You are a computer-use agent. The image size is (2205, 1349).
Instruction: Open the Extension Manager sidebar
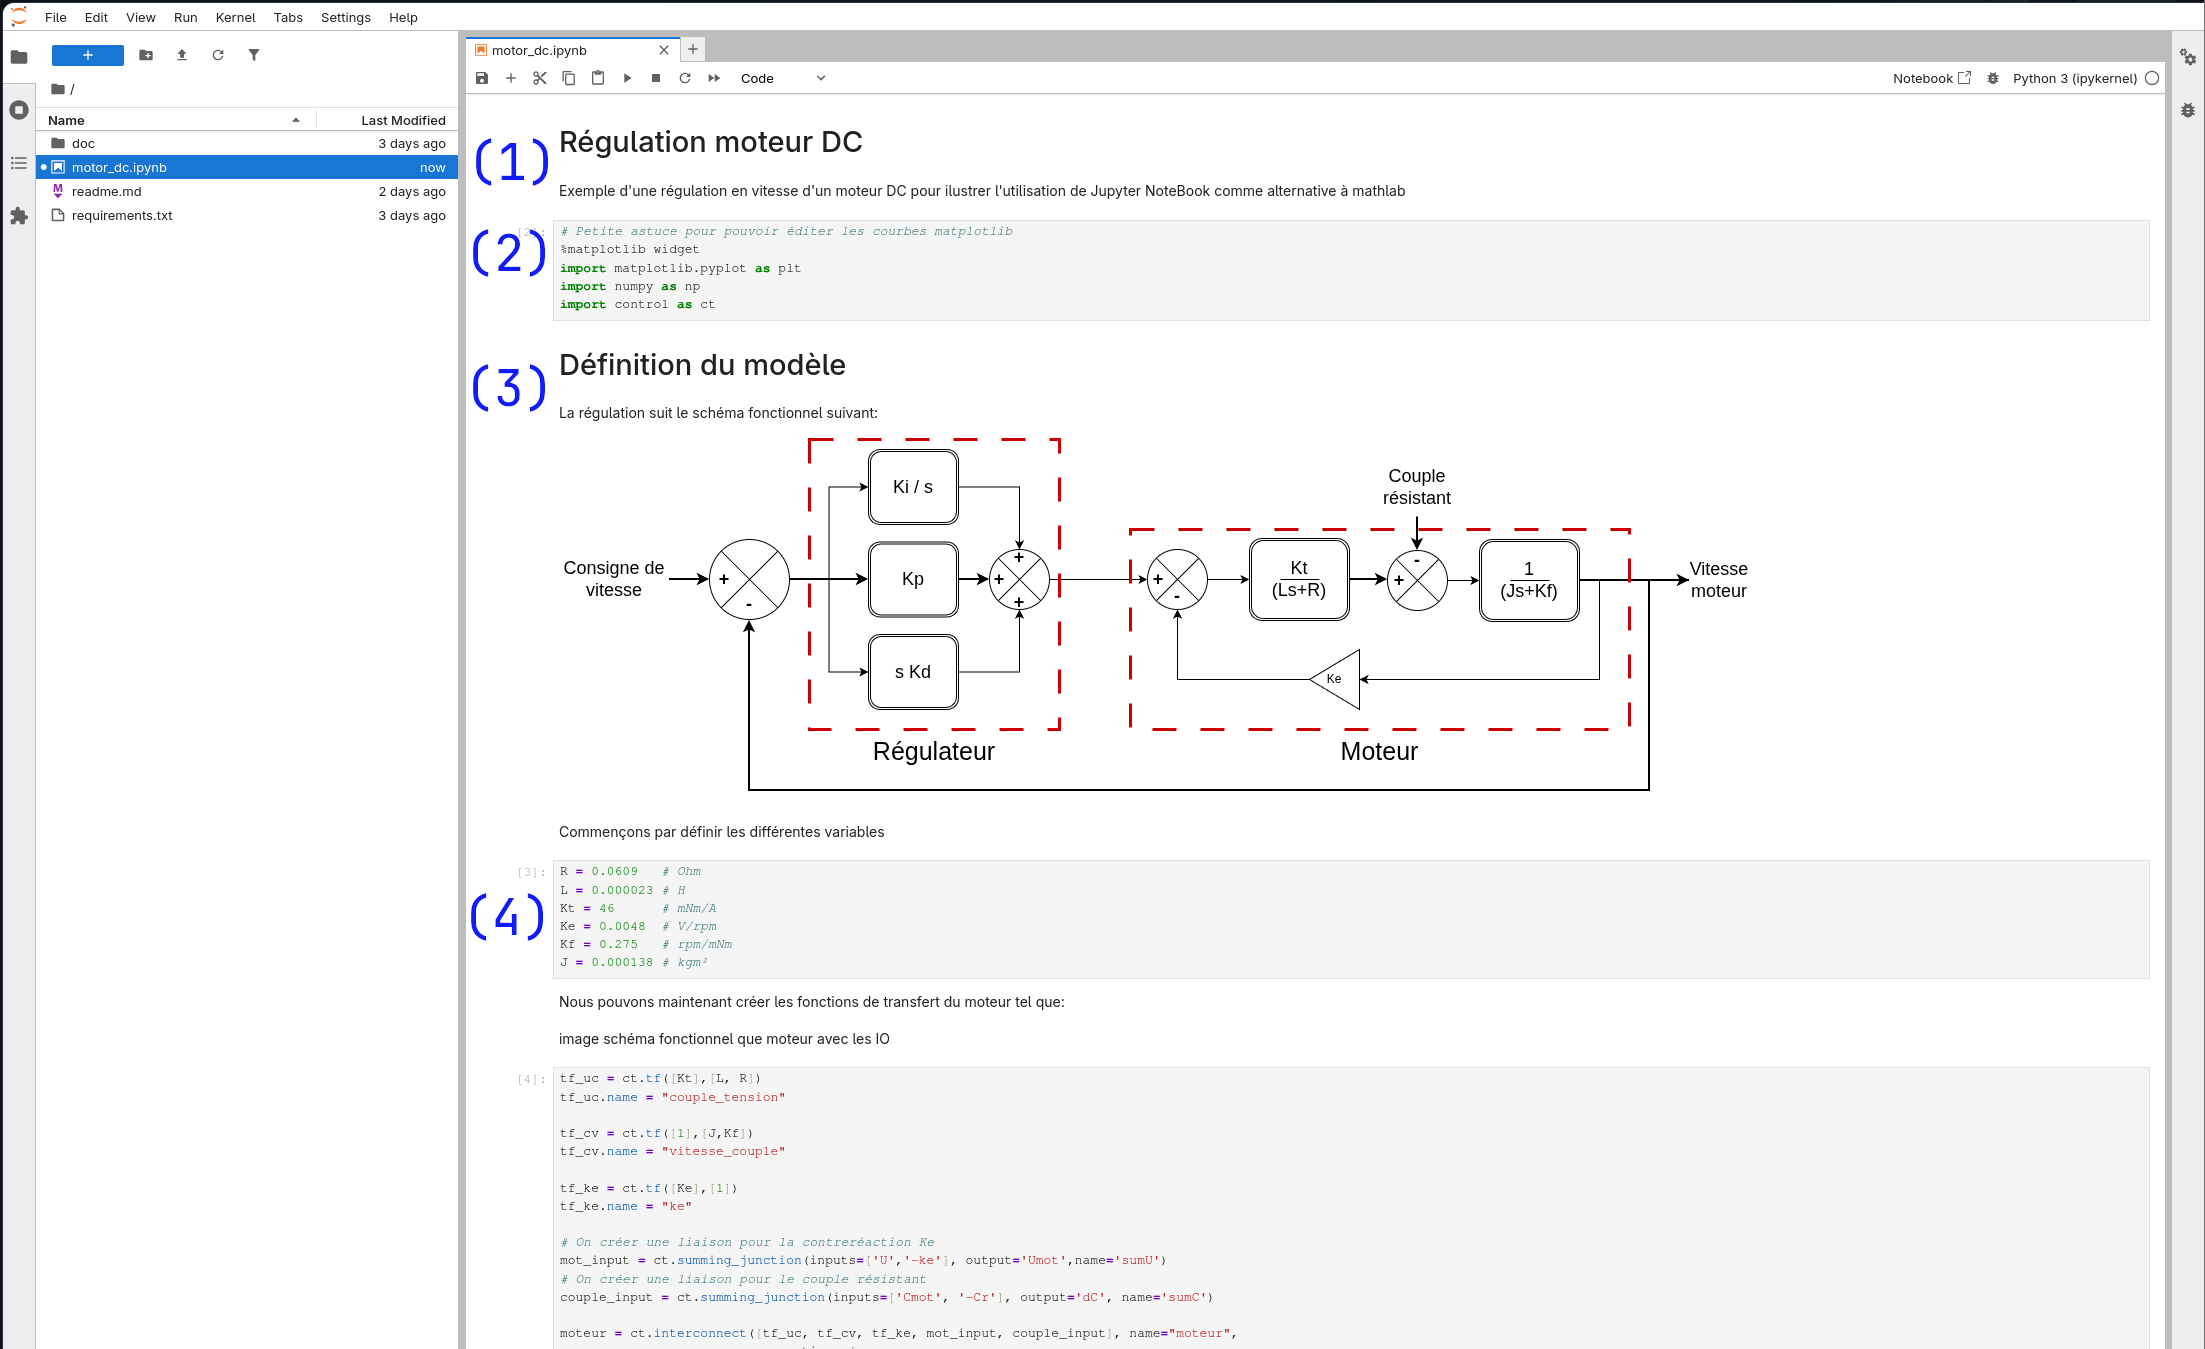(x=19, y=216)
